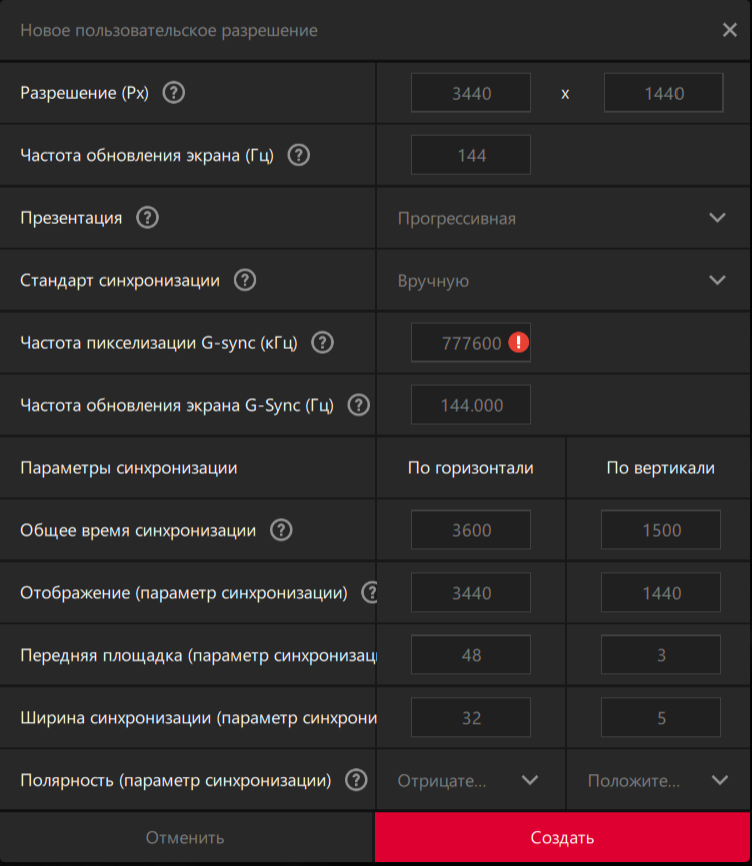Screen dimensions: 752x866
Task: Click the Отменить button
Action: 185,837
